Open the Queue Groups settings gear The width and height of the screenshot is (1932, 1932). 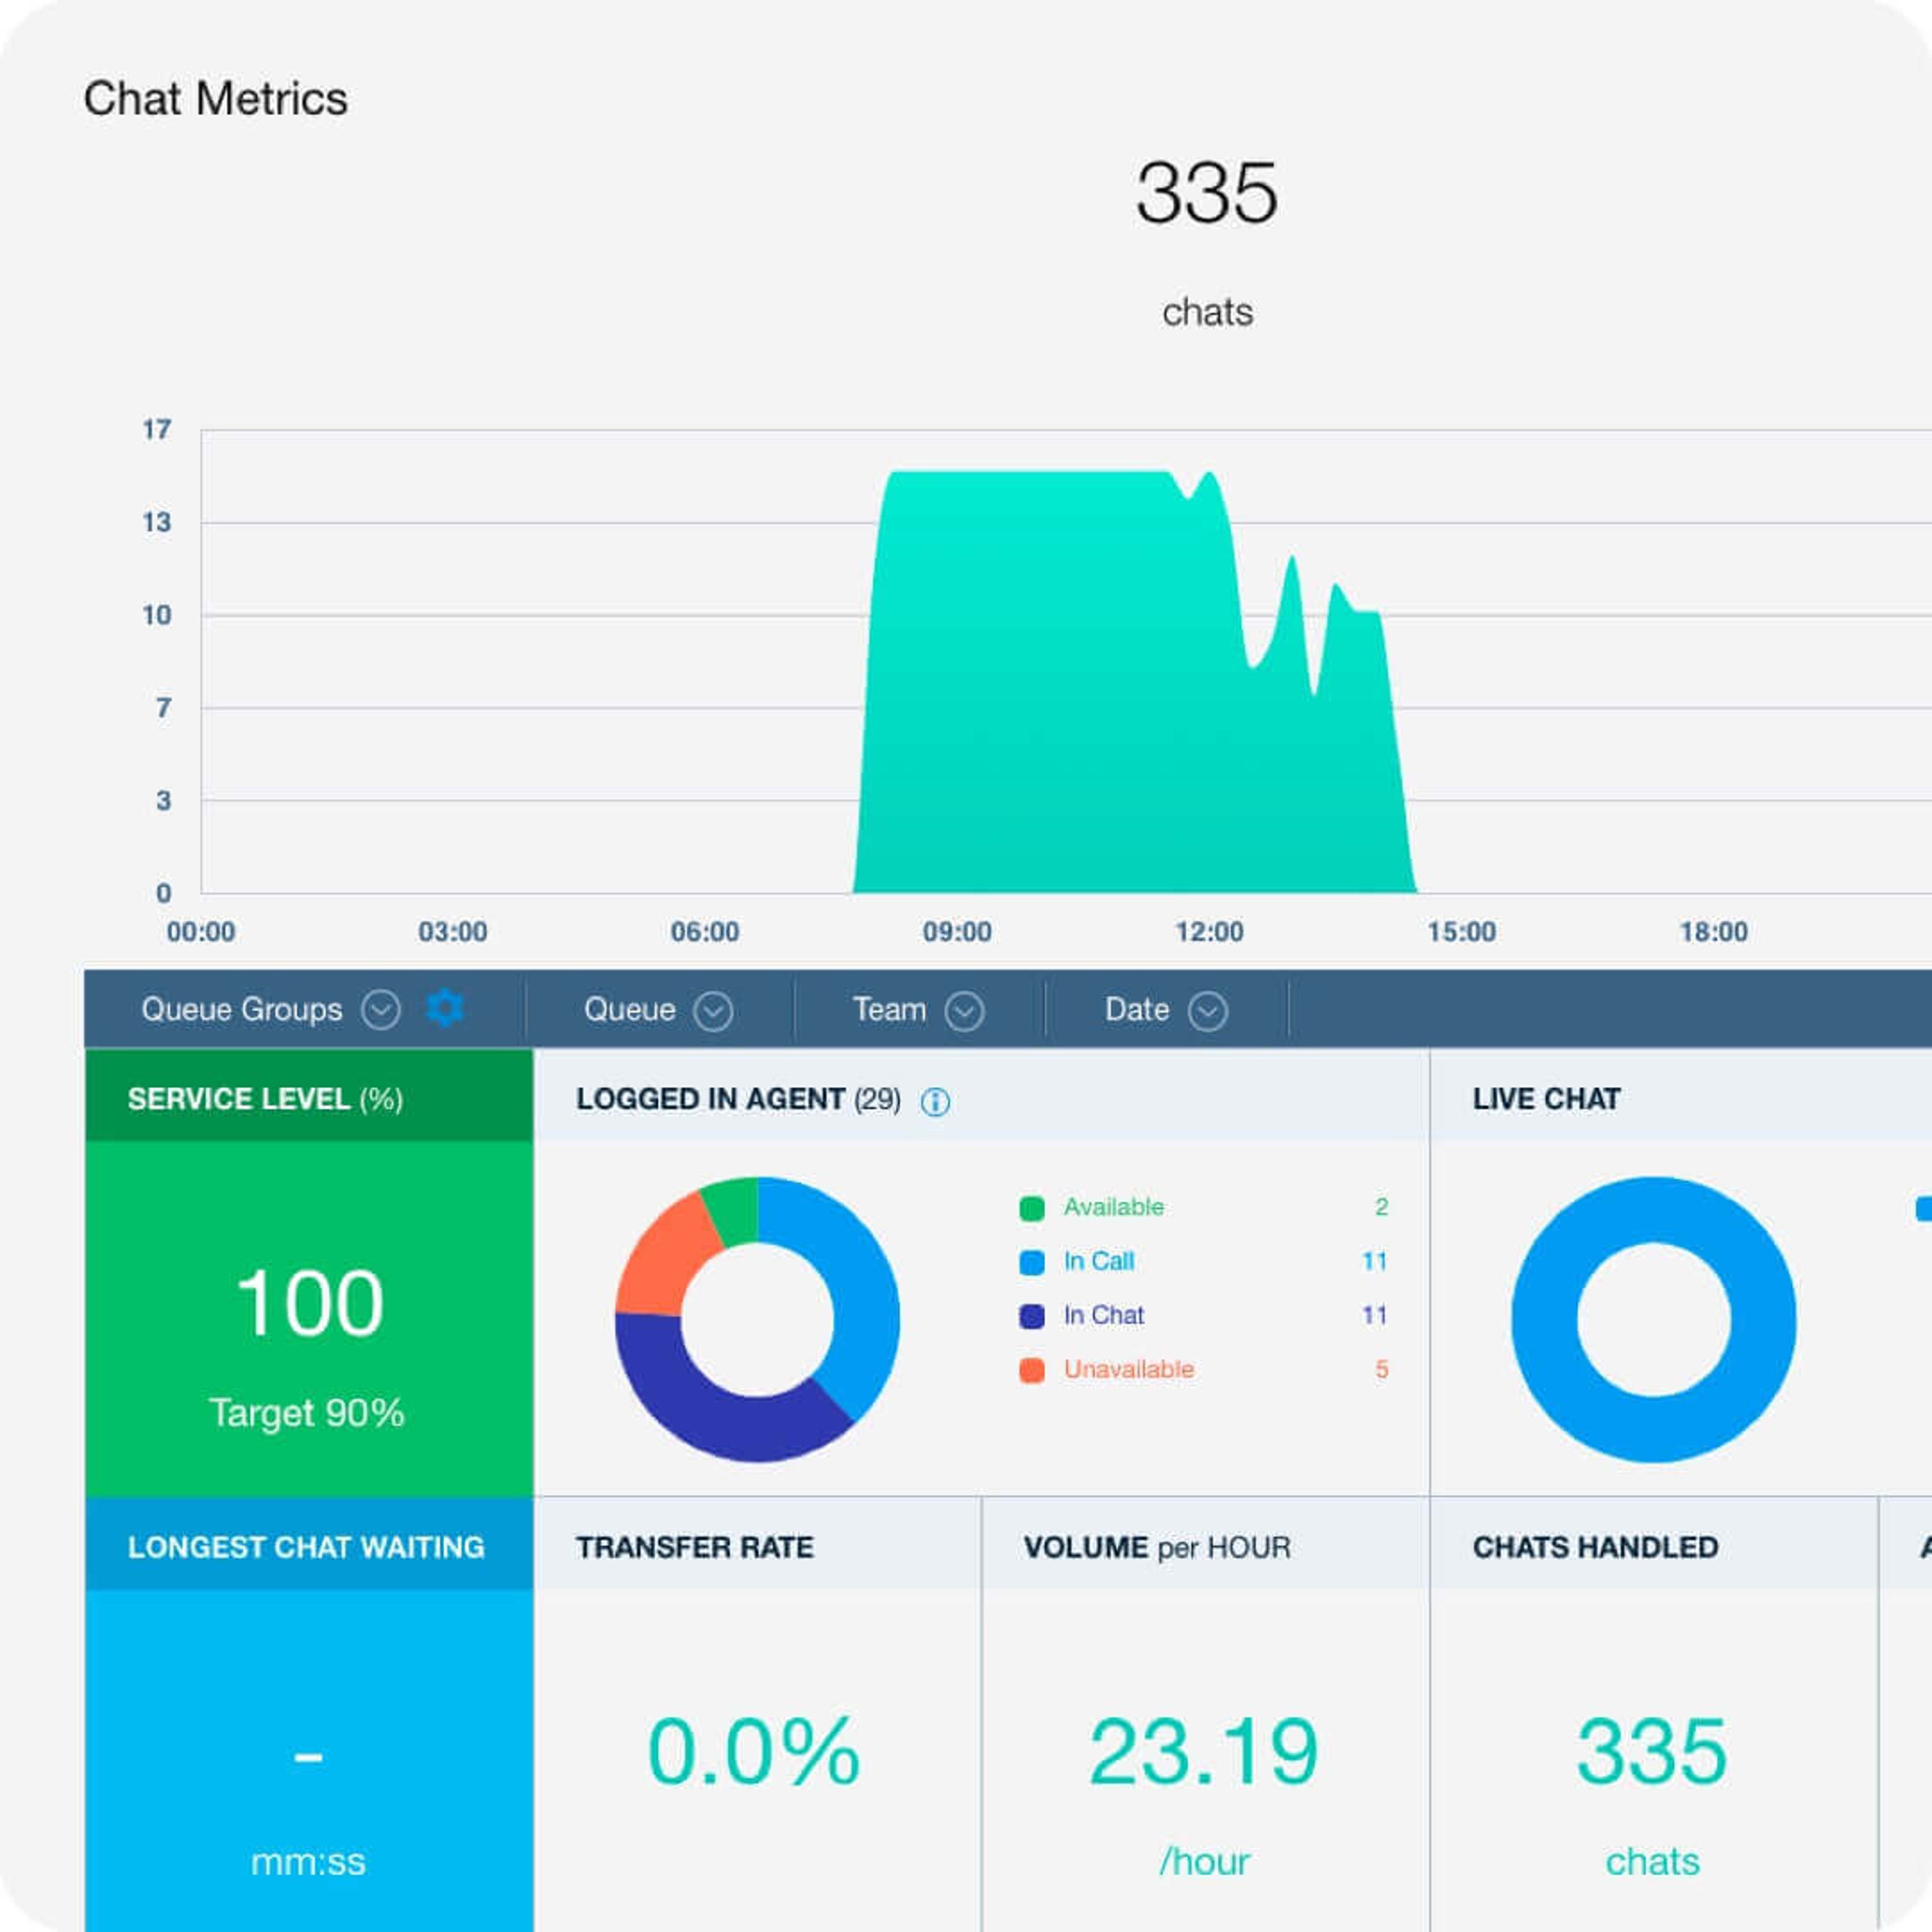click(x=445, y=1009)
